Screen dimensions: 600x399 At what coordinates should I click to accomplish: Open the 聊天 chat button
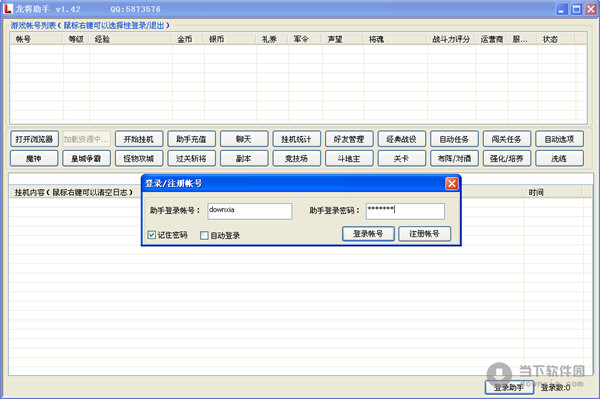point(244,139)
